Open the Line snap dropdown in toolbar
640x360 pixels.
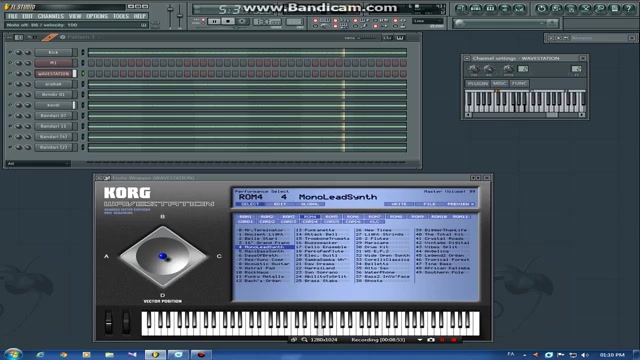428,21
